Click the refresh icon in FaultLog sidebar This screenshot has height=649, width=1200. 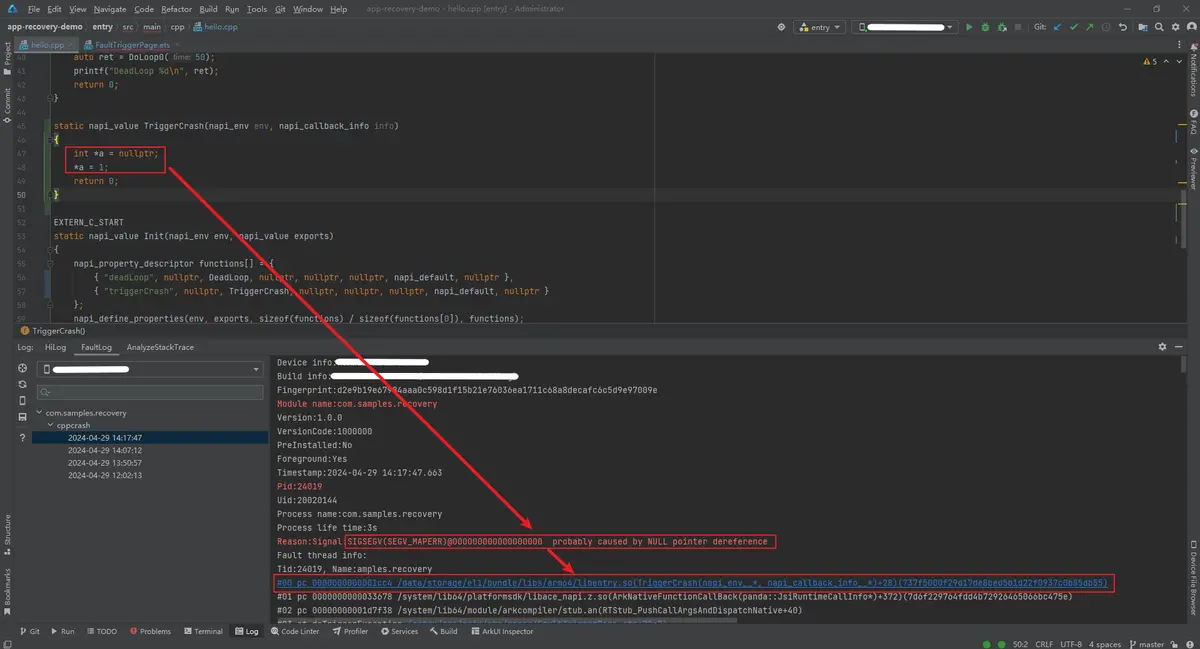click(23, 384)
